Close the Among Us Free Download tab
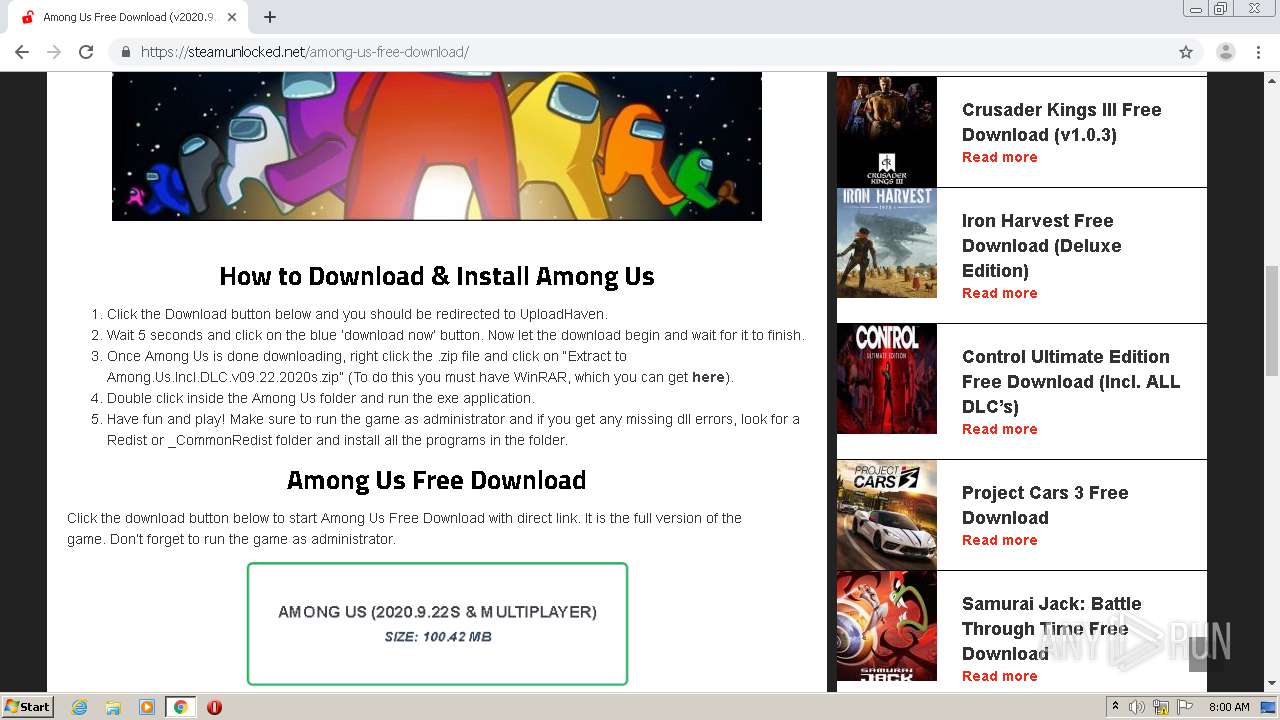Screen dimensions: 1280x720 point(232,17)
